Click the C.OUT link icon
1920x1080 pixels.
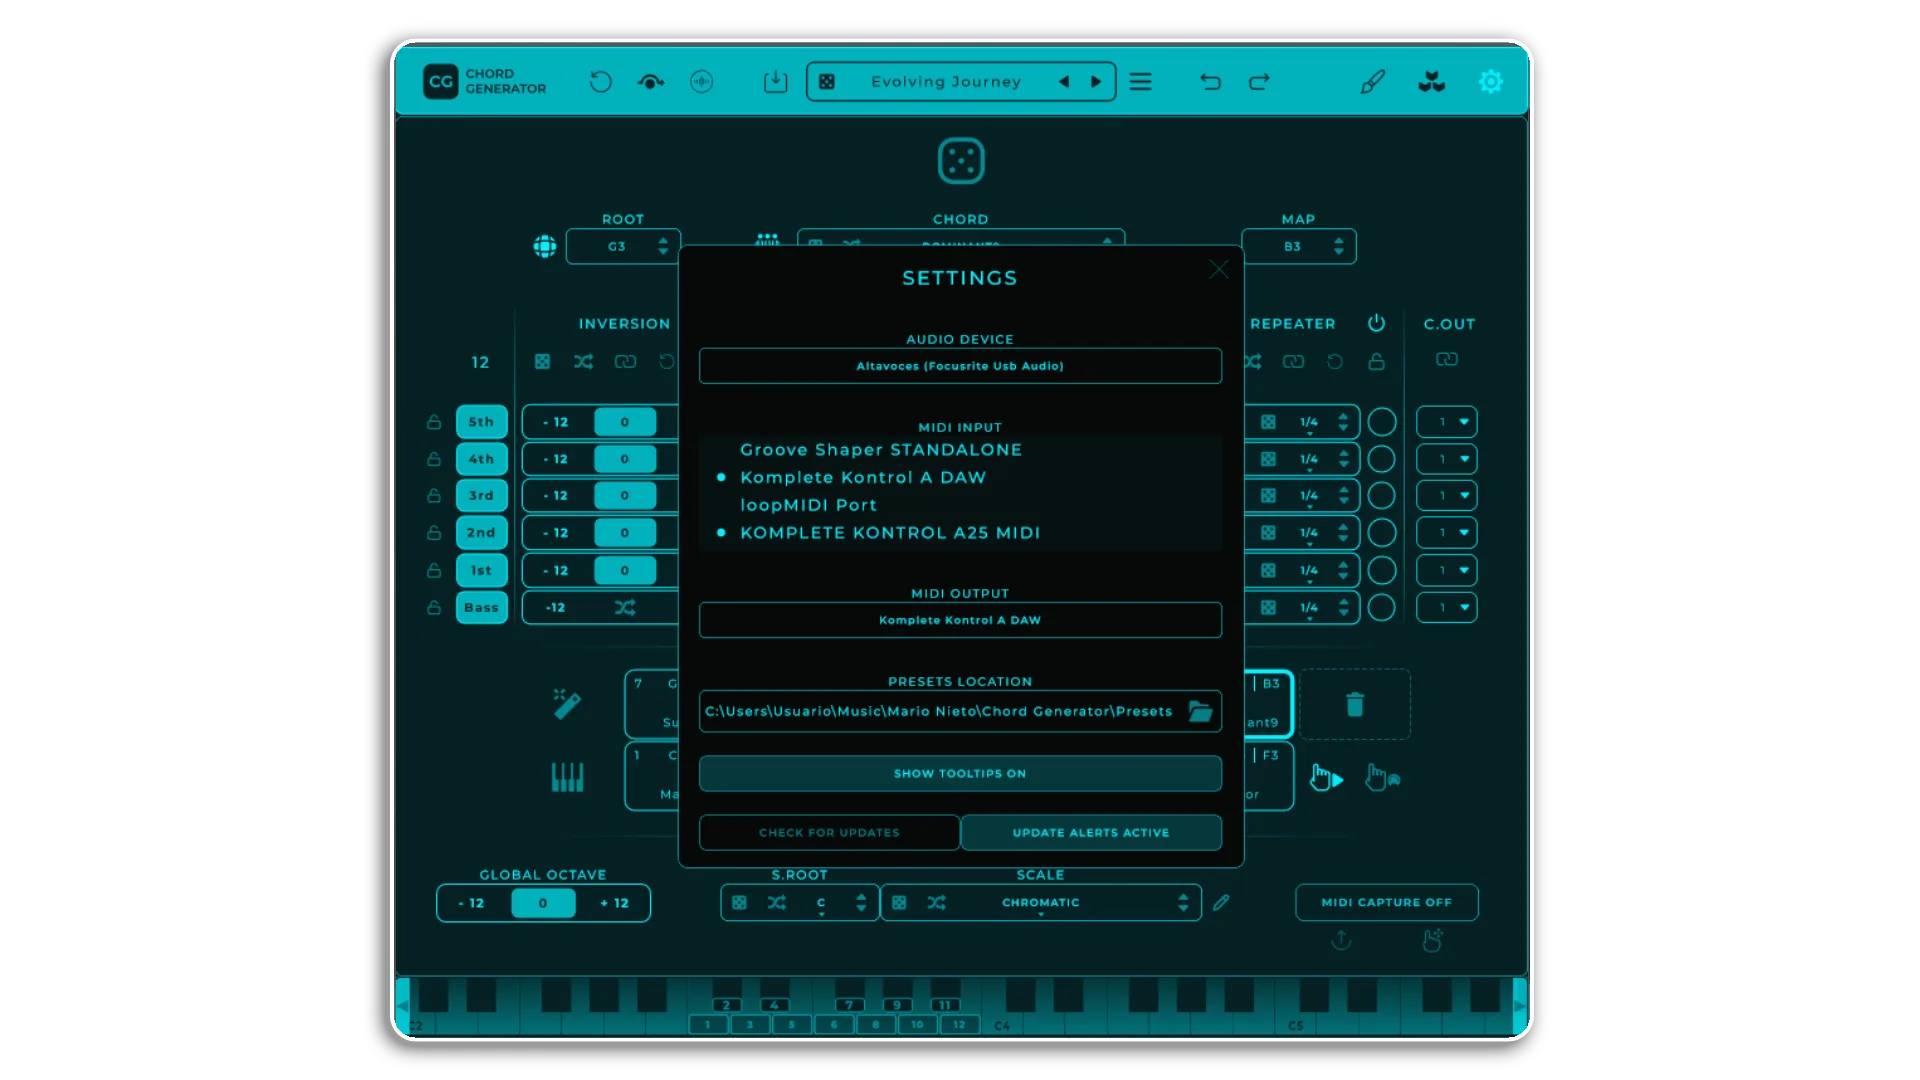1447,360
